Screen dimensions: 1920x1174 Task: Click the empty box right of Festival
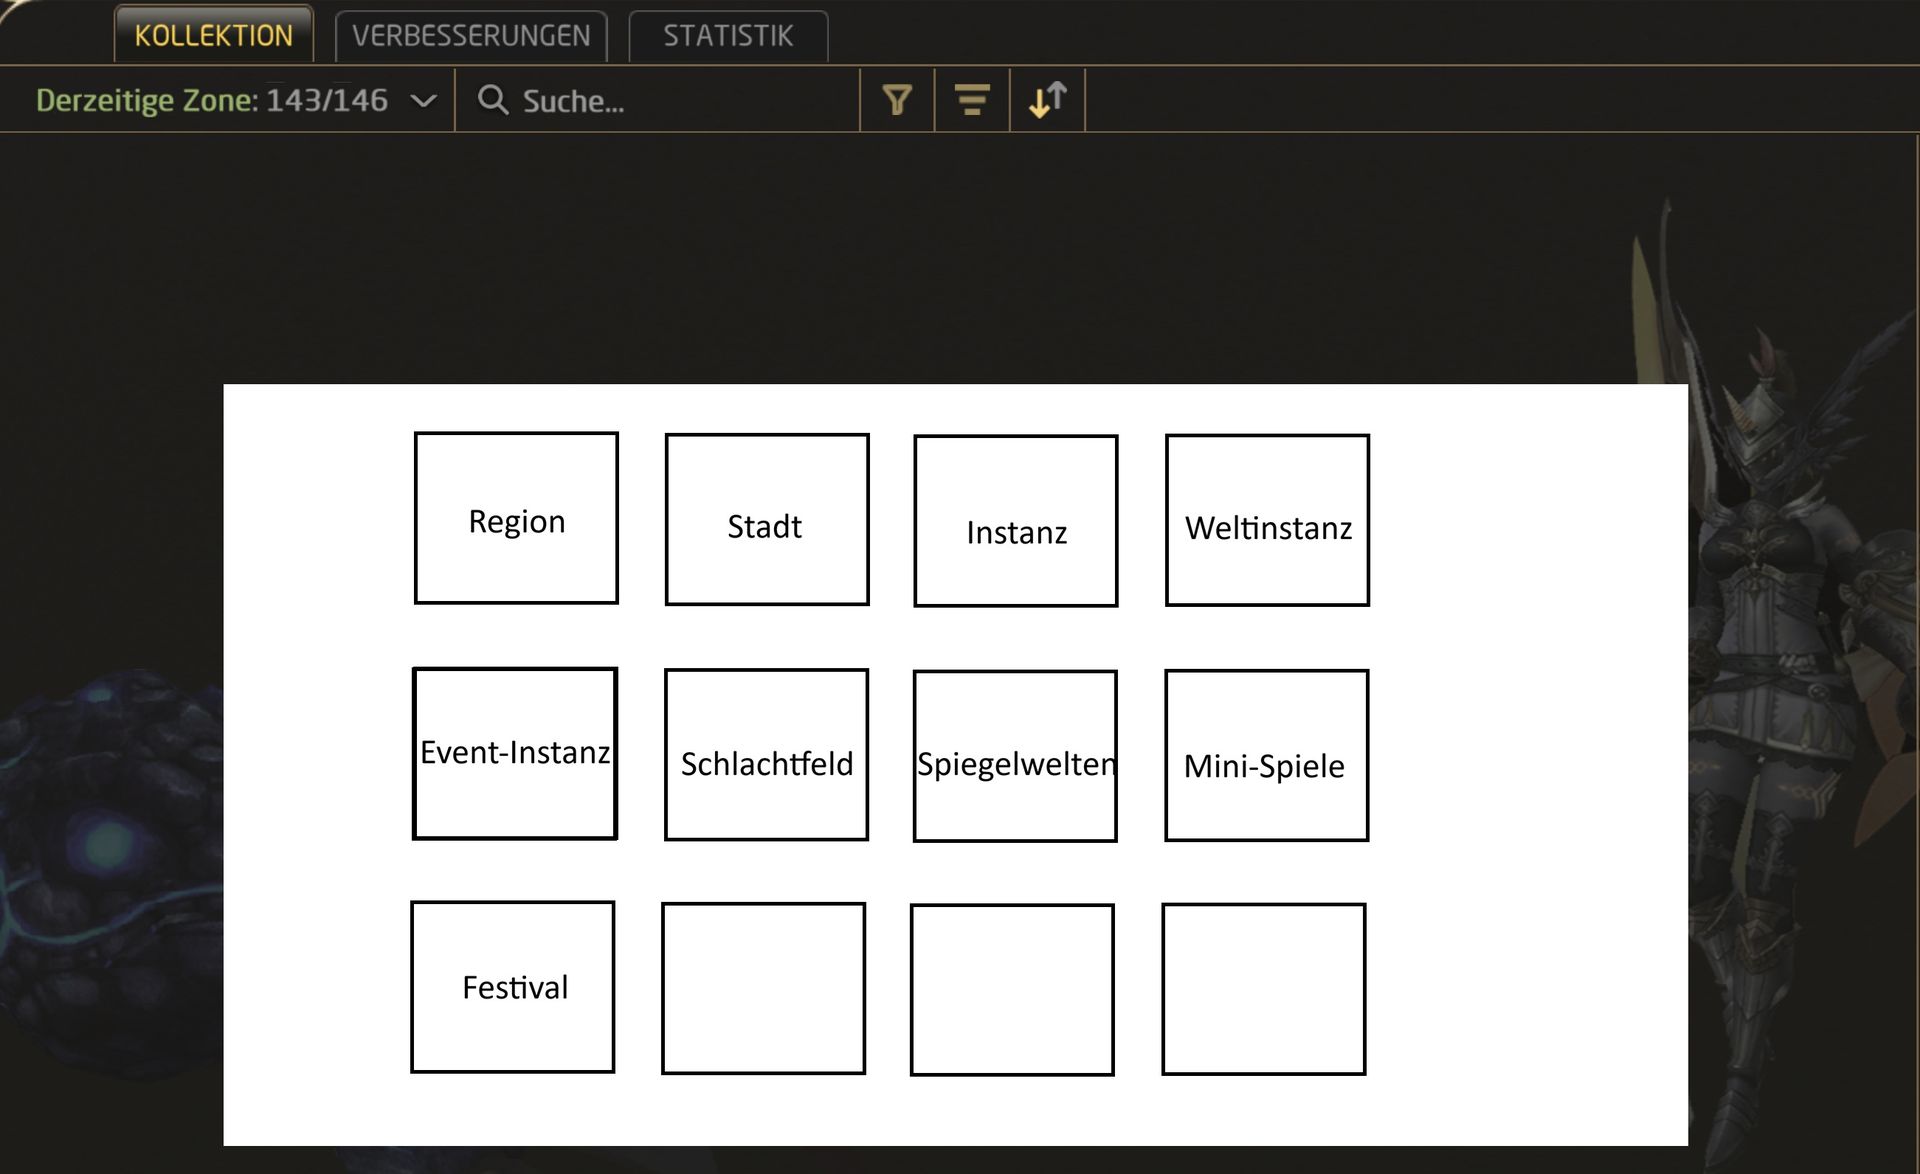pyautogui.click(x=763, y=989)
